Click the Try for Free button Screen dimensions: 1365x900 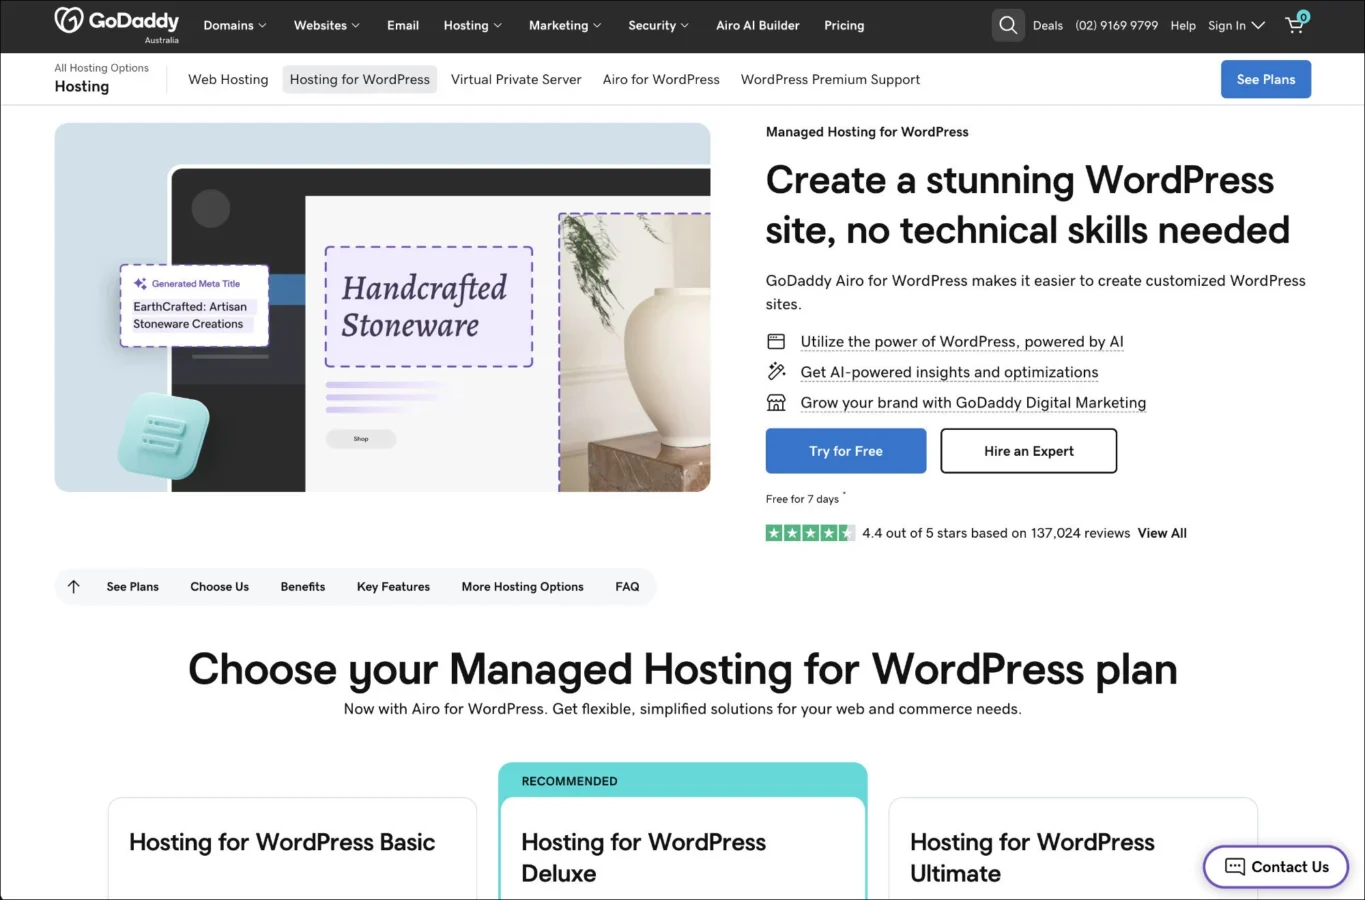[x=846, y=451]
